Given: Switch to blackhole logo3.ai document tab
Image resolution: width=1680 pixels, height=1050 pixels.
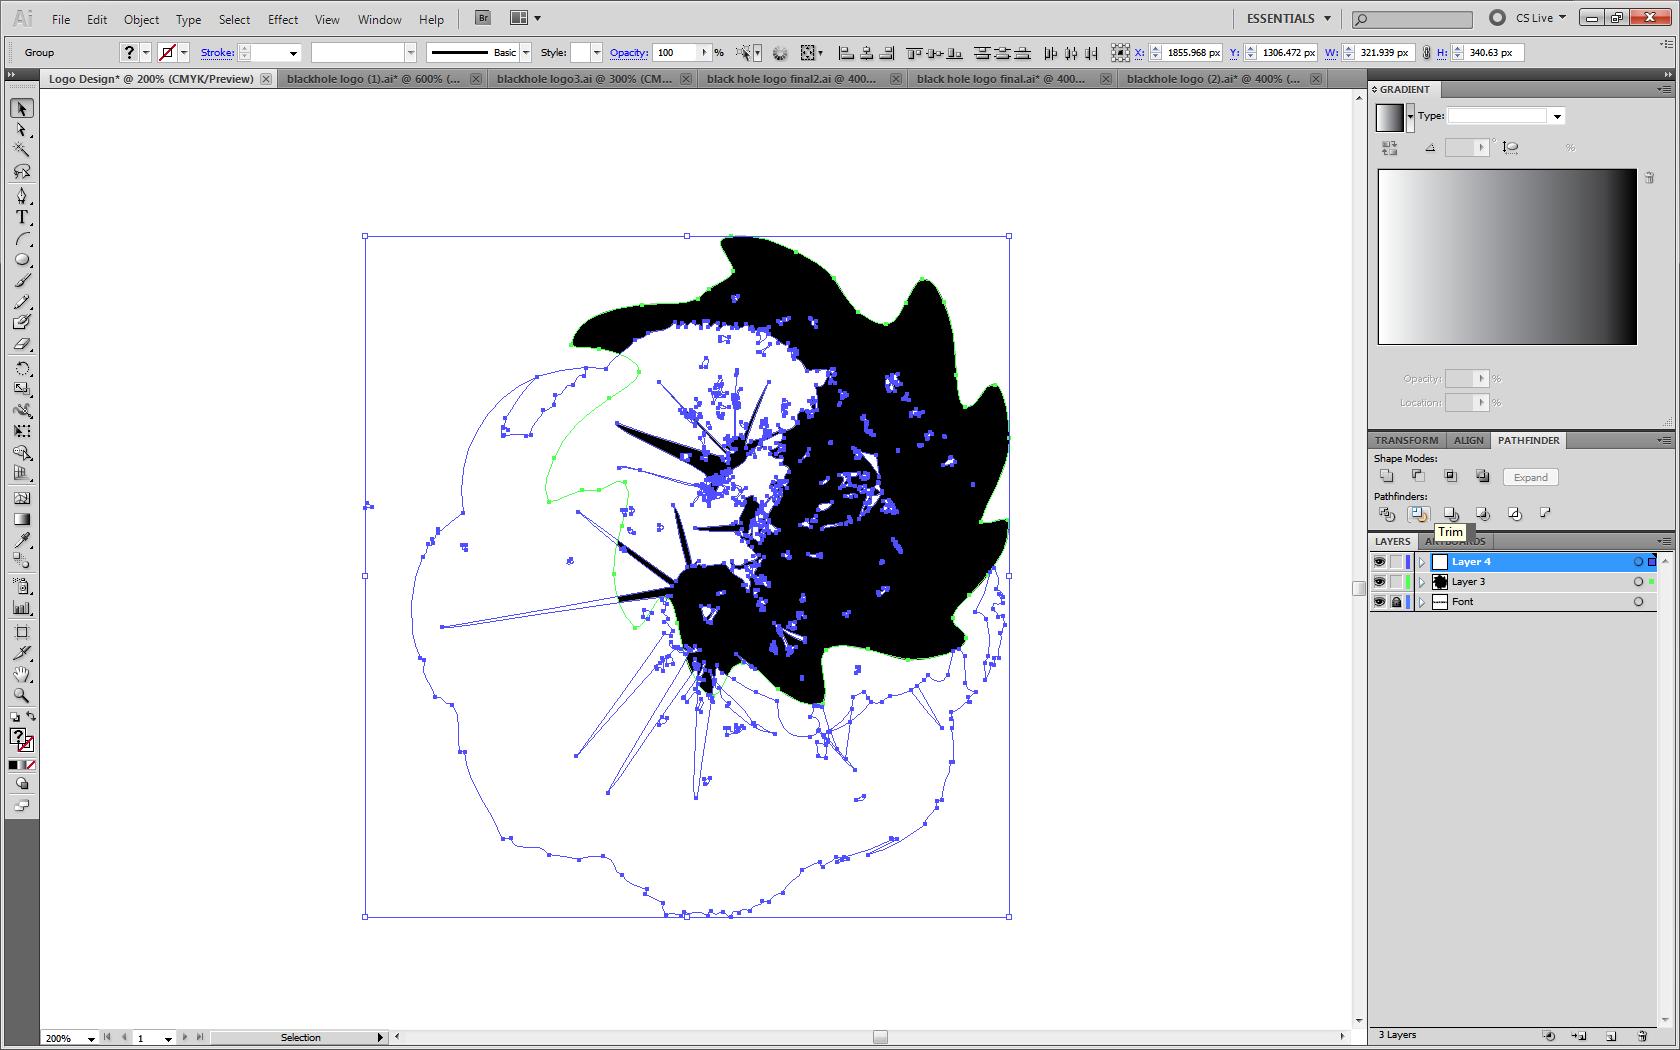Looking at the screenshot, I should pos(584,79).
